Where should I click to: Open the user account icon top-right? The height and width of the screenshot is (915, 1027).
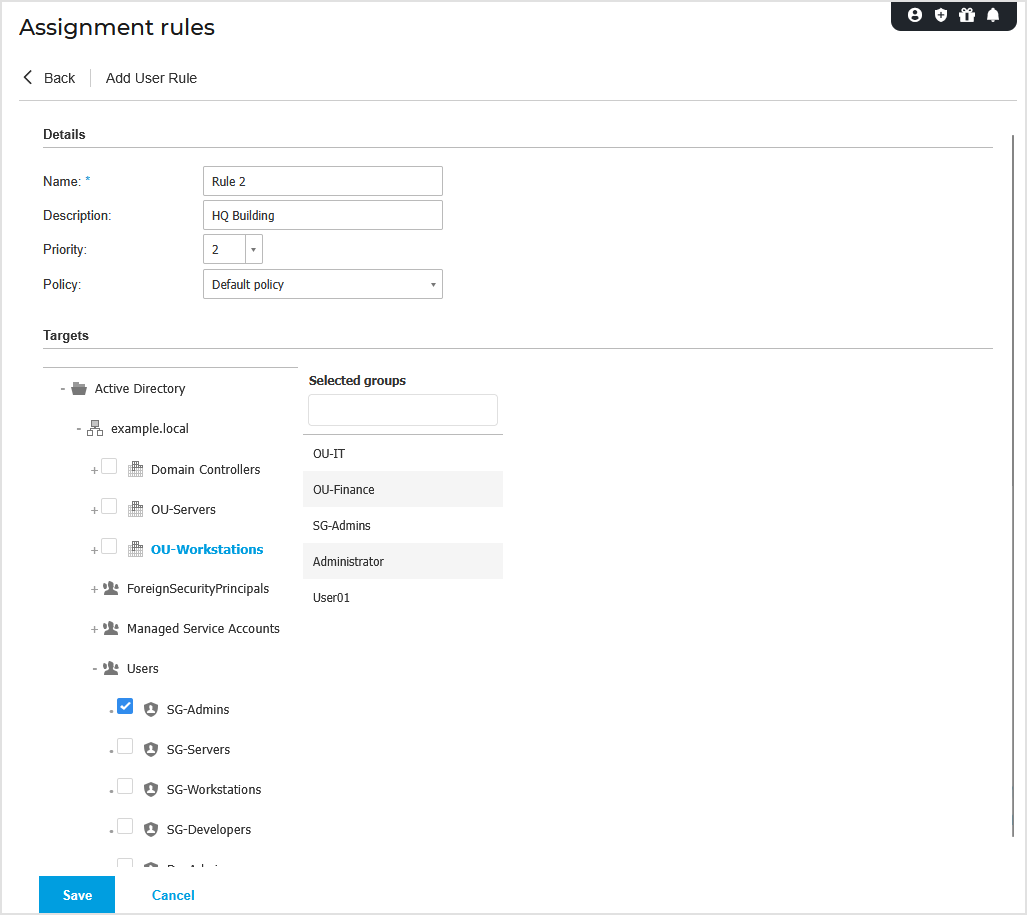coord(915,15)
